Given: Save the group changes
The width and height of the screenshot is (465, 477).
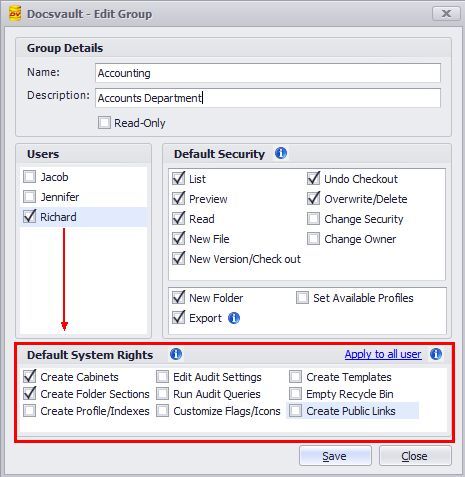Looking at the screenshot, I should pyautogui.click(x=335, y=456).
